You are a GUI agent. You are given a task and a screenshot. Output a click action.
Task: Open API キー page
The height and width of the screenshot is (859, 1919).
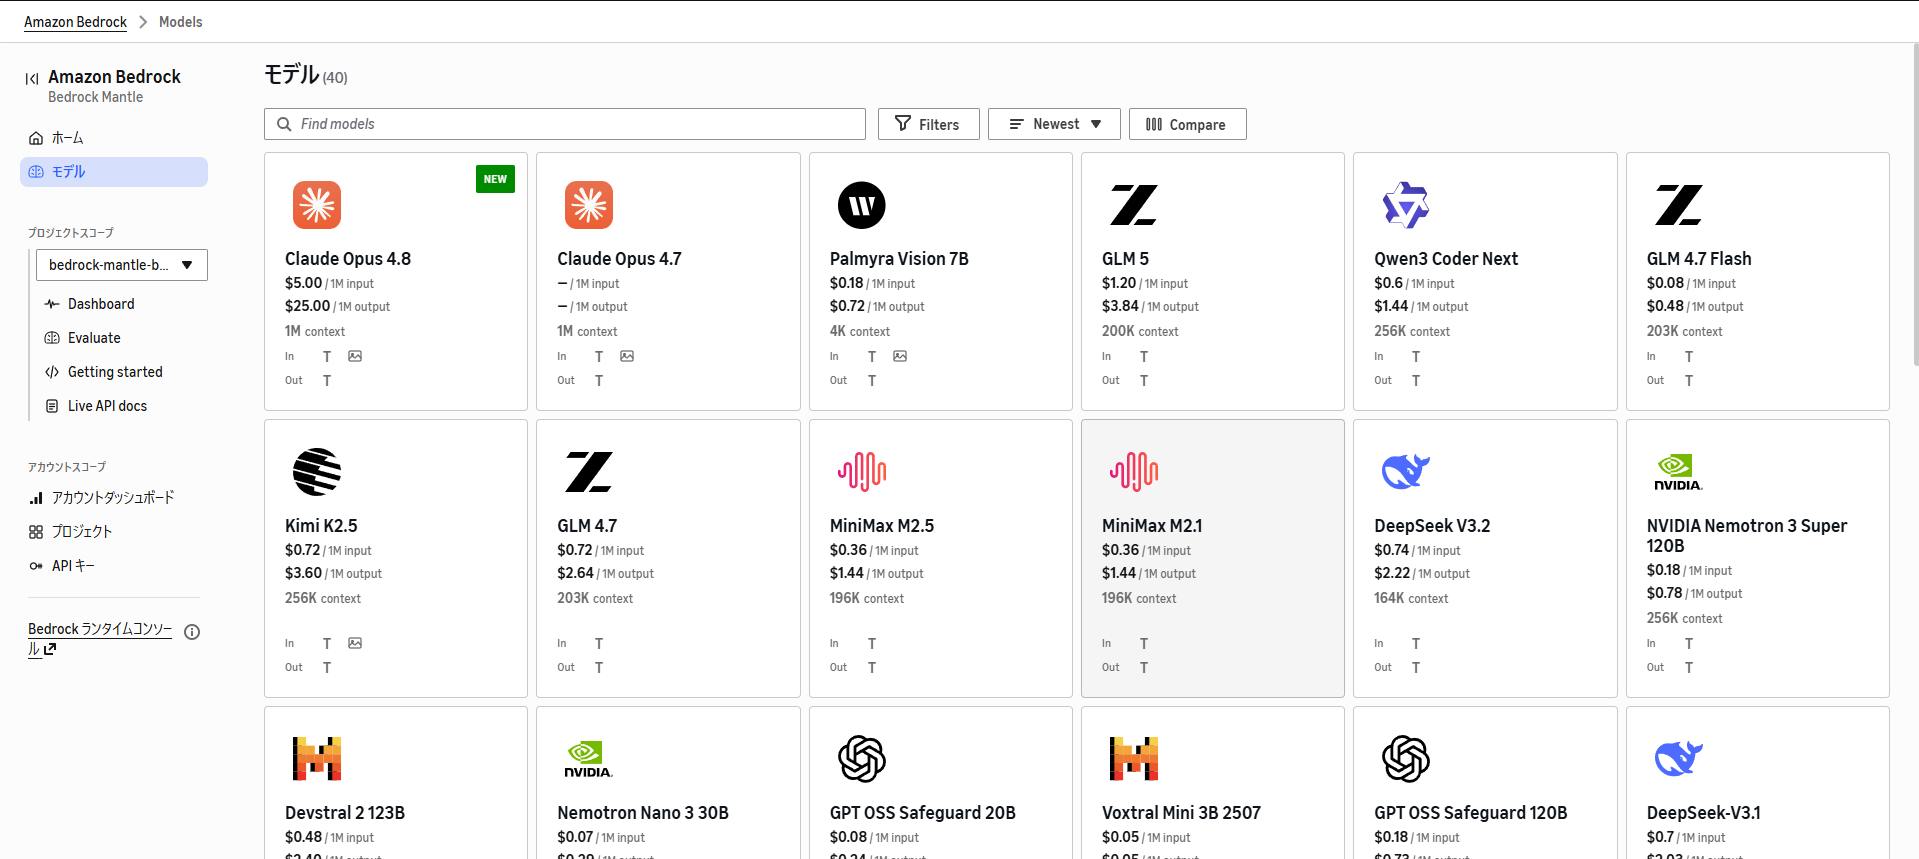(x=73, y=566)
